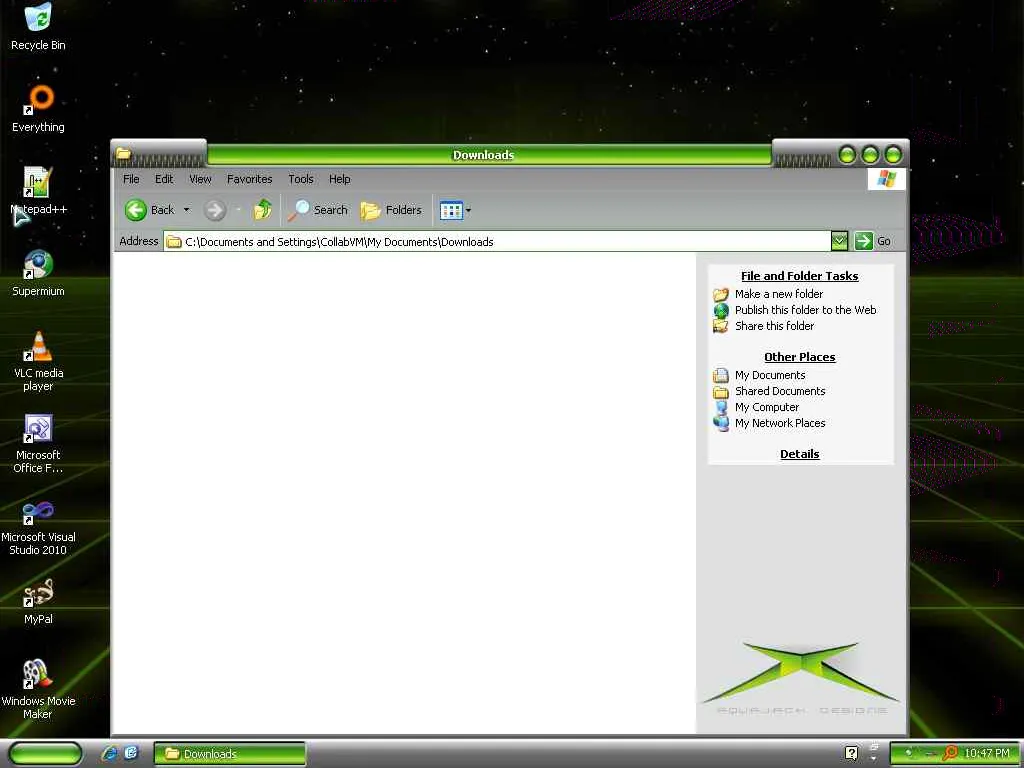Open the Back history dropdown arrow
The image size is (1024, 768).
point(186,210)
